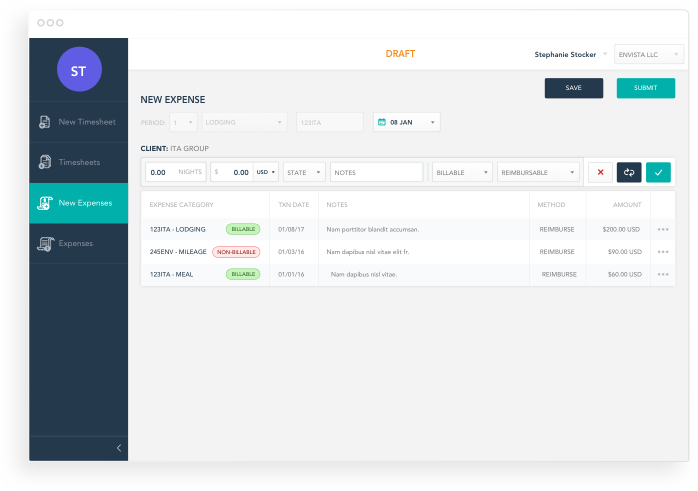The image size is (698, 491).
Task: Expand the State dropdown
Action: tap(304, 172)
